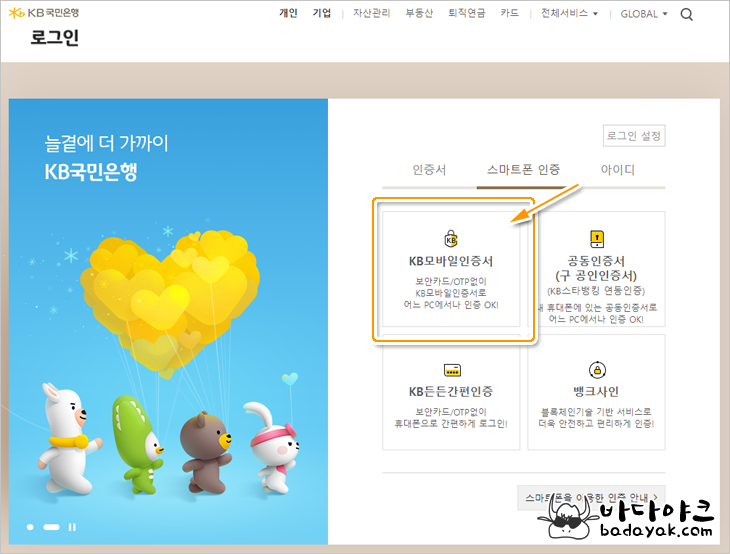Select the active banner slide indicator
730x554 pixels.
[52, 527]
